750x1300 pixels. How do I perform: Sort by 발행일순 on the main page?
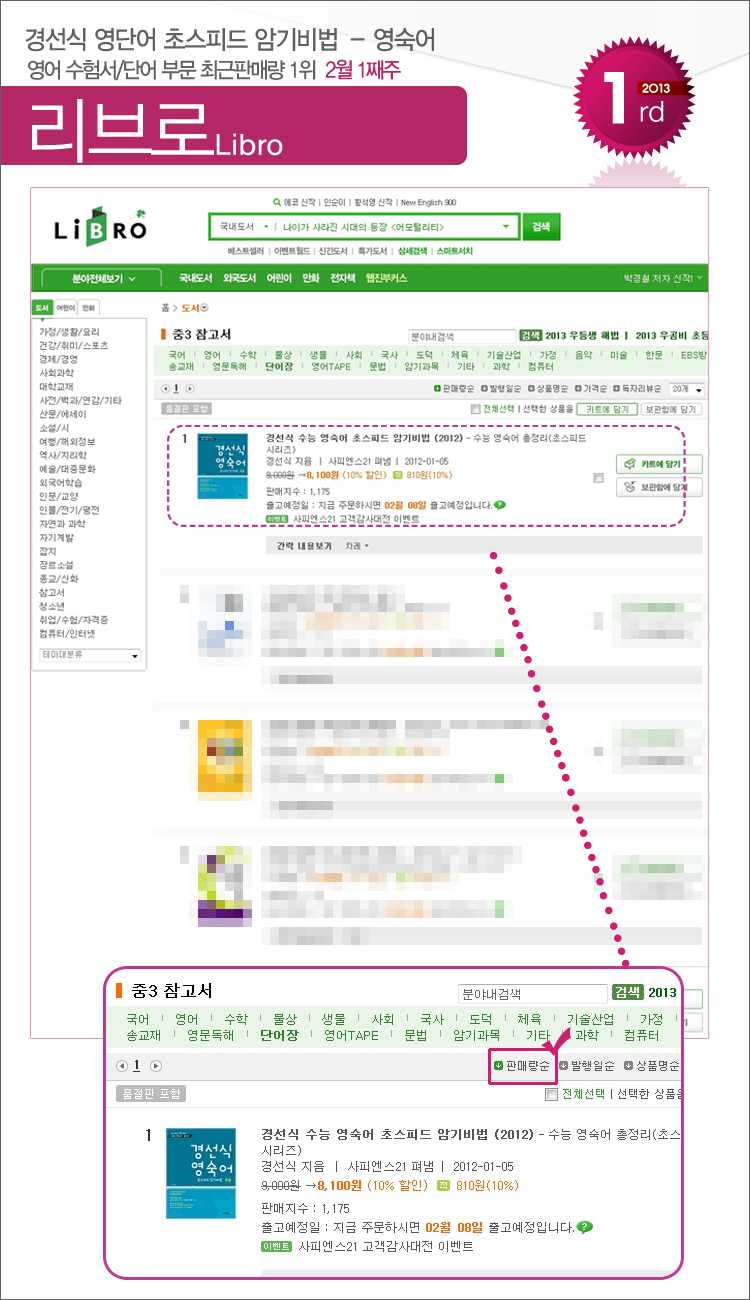point(503,388)
